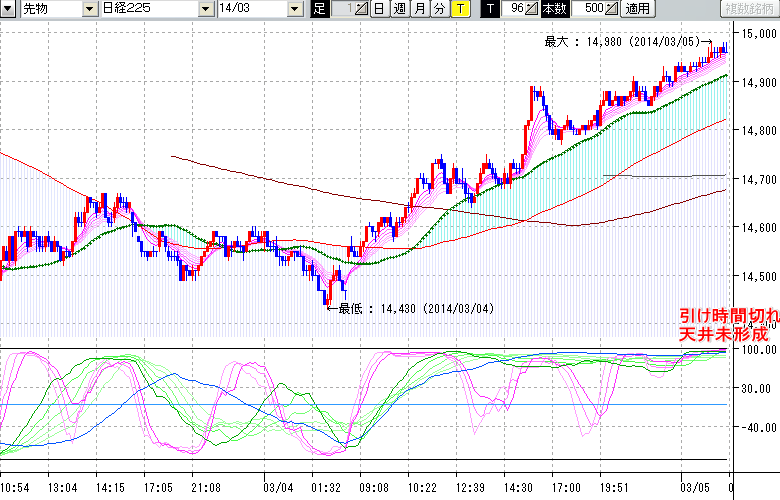This screenshot has width=780, height=500.
Task: Select the 週 weekly timeframe button
Action: coord(399,9)
